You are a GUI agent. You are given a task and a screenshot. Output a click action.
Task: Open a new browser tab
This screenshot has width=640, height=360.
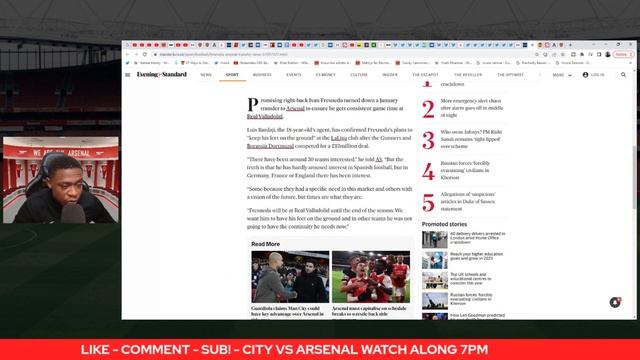pos(571,45)
